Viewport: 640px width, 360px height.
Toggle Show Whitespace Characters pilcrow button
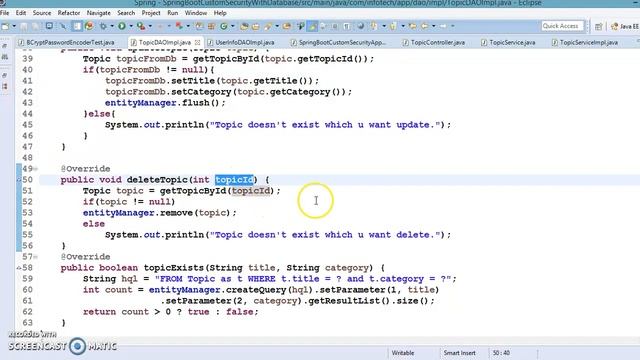coord(347,26)
